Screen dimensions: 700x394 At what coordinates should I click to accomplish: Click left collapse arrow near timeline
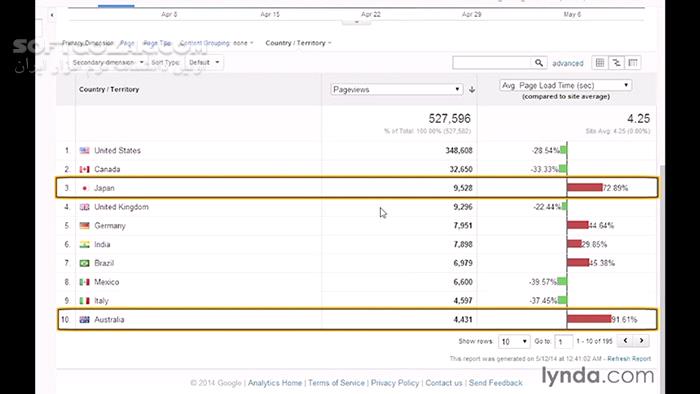click(x=52, y=15)
